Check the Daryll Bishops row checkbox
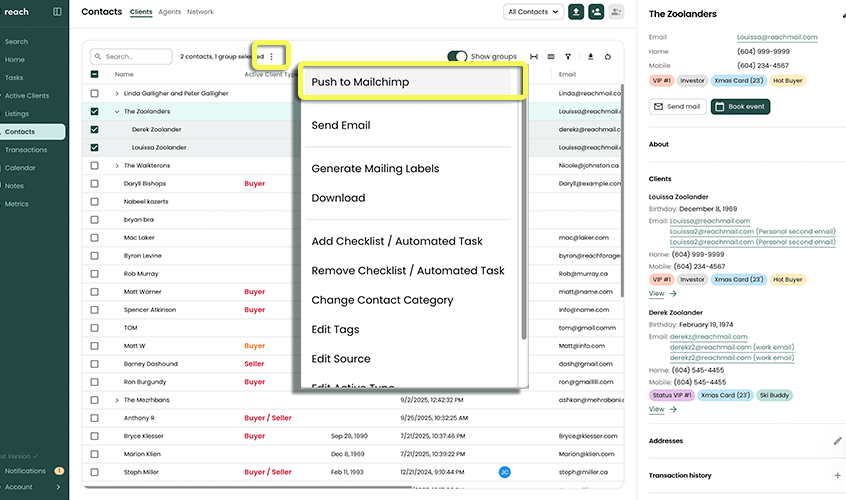The width and height of the screenshot is (846, 500). pos(95,184)
